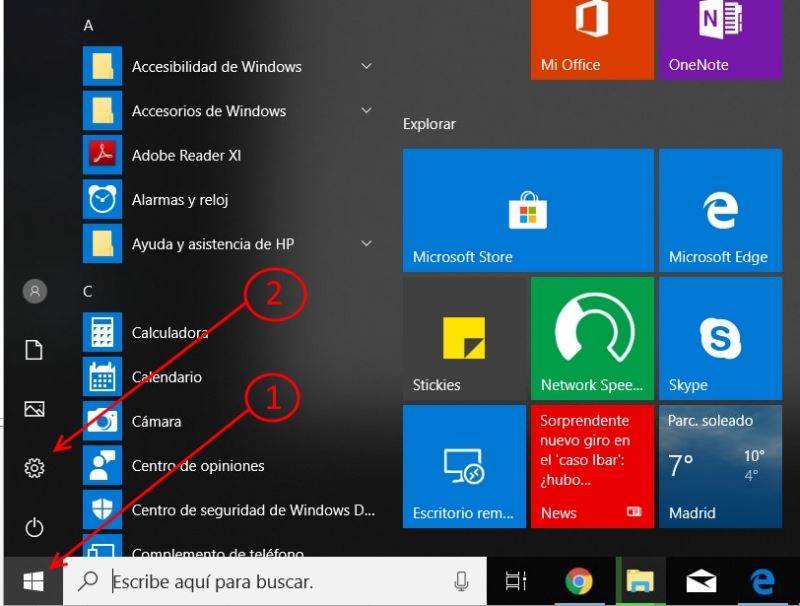Viewport: 800px width, 606px height.
Task: Open the Documents sidebar icon
Action: [x=34, y=350]
